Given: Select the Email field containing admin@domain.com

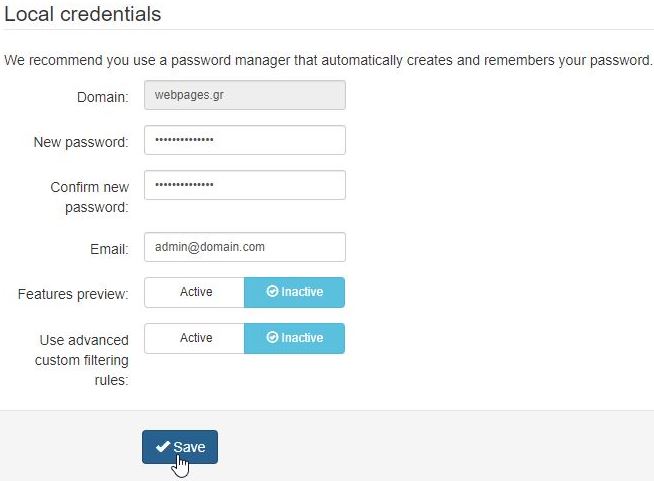Looking at the screenshot, I should pos(245,247).
